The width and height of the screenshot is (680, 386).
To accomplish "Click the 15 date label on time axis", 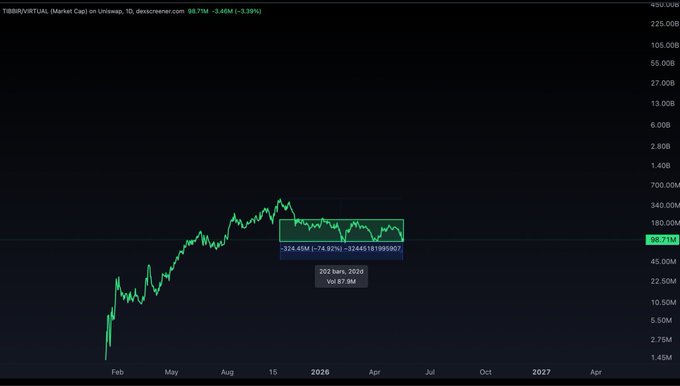I will point(273,372).
